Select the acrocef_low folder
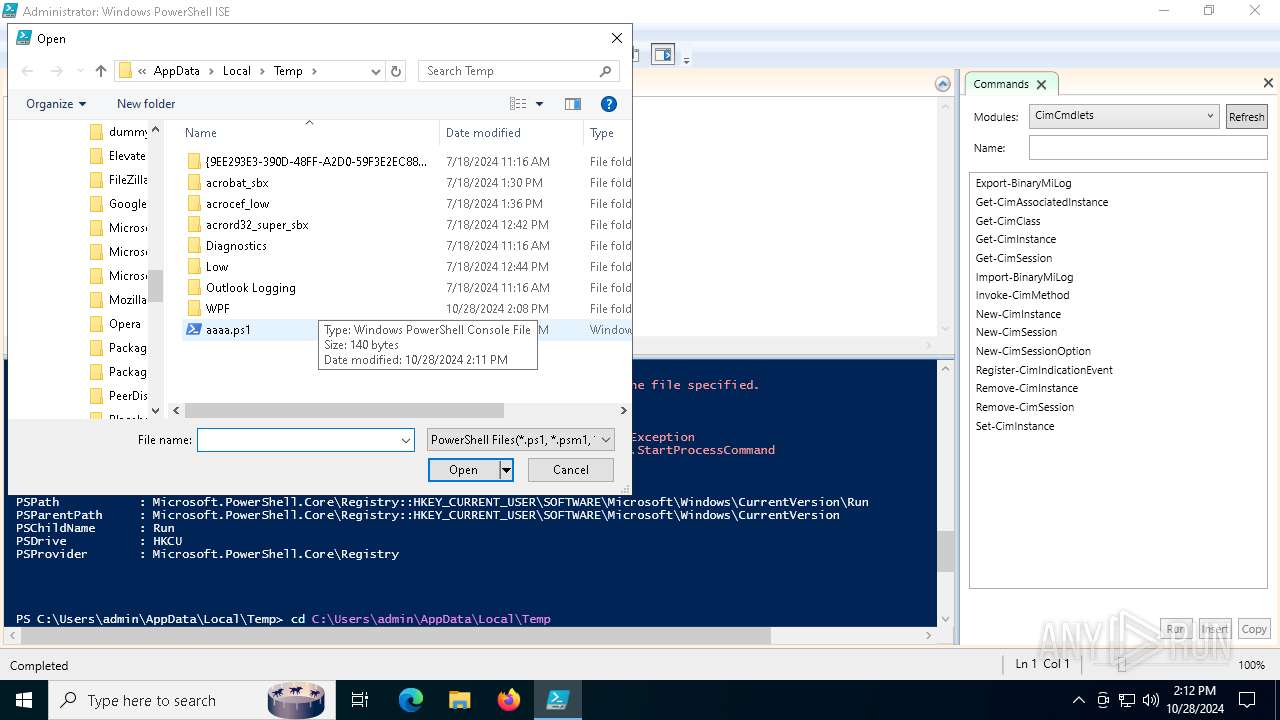This screenshot has width=1280, height=720. click(x=237, y=204)
